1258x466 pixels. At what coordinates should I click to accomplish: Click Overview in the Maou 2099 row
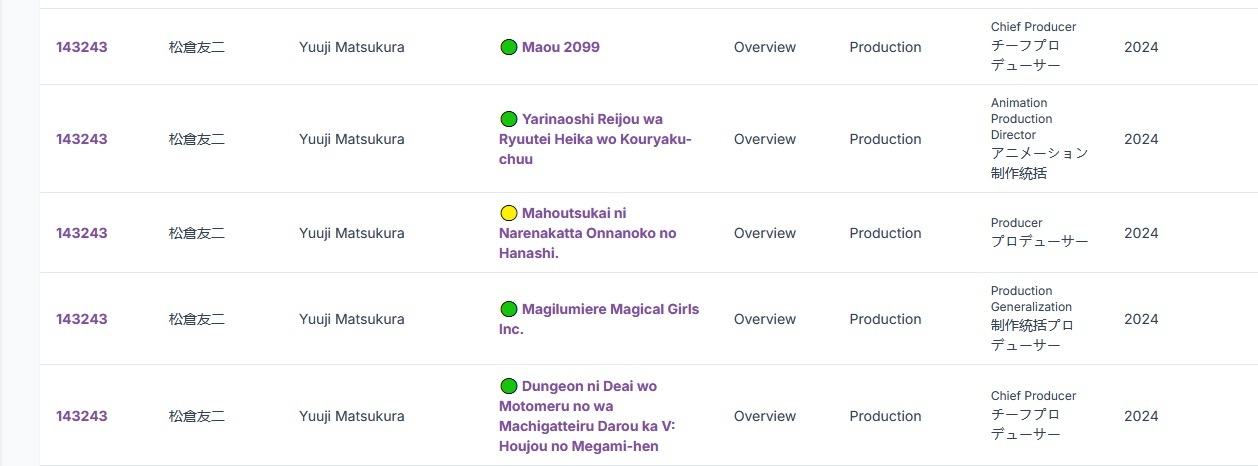point(764,47)
